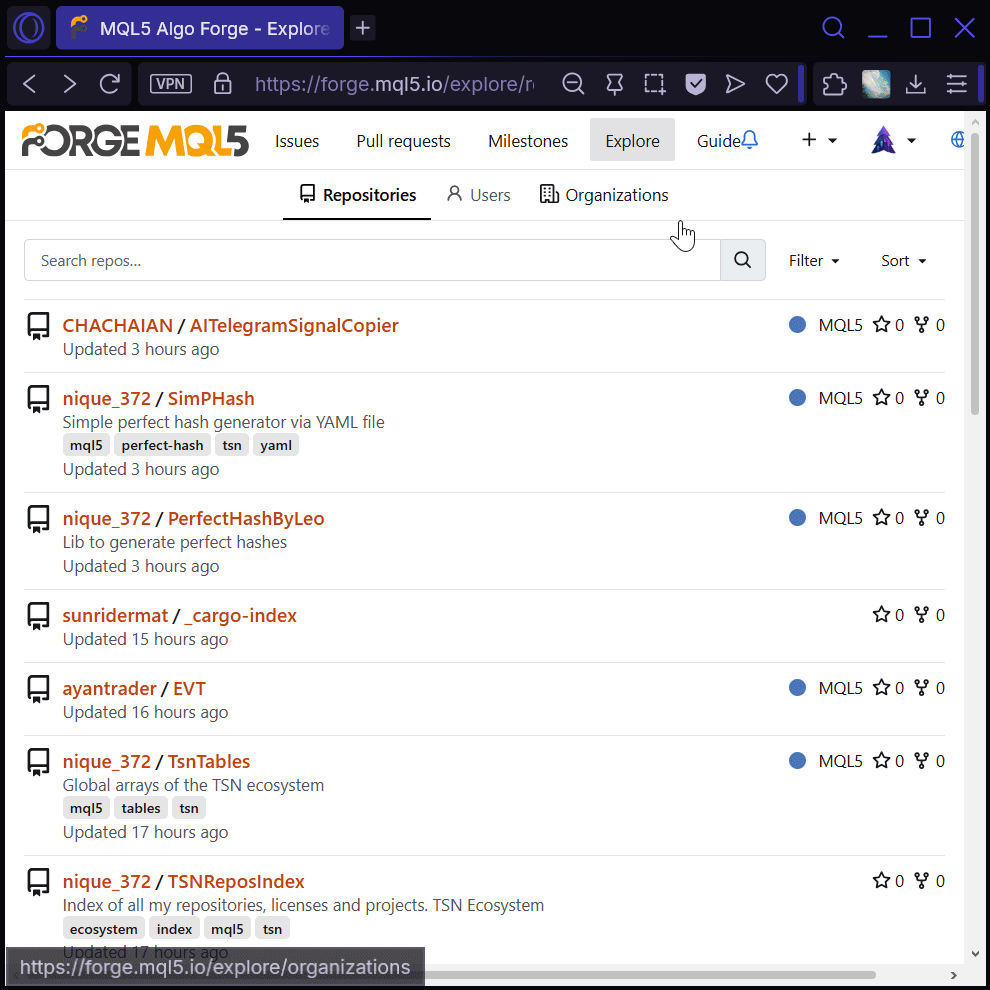Click the repo search magnifier button

(x=742, y=260)
